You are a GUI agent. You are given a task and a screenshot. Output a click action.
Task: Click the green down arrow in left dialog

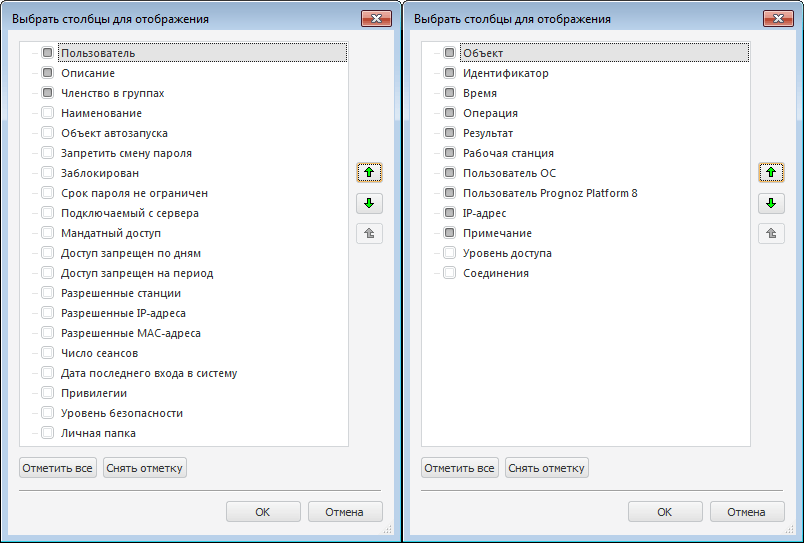[x=369, y=203]
